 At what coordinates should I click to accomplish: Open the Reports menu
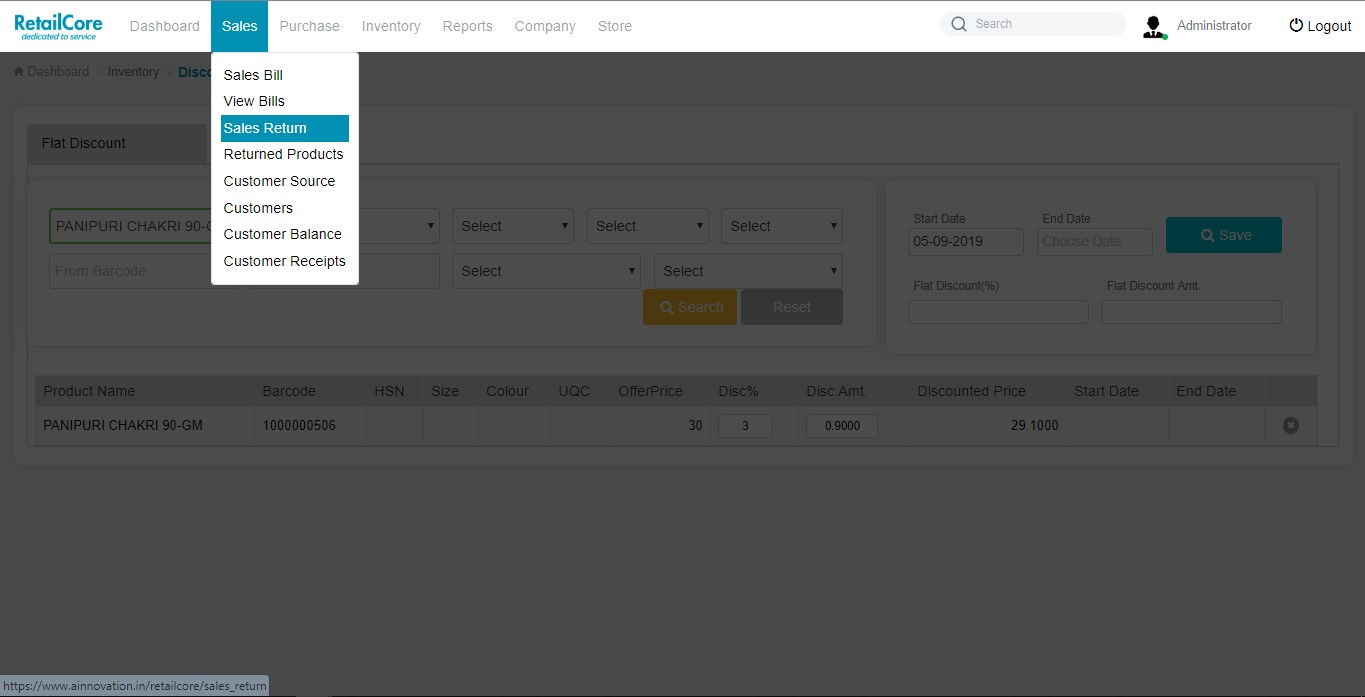pyautogui.click(x=468, y=26)
